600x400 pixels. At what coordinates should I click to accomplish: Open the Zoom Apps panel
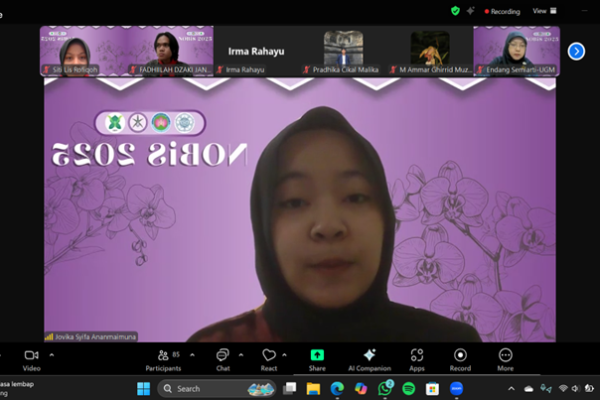coord(417,360)
